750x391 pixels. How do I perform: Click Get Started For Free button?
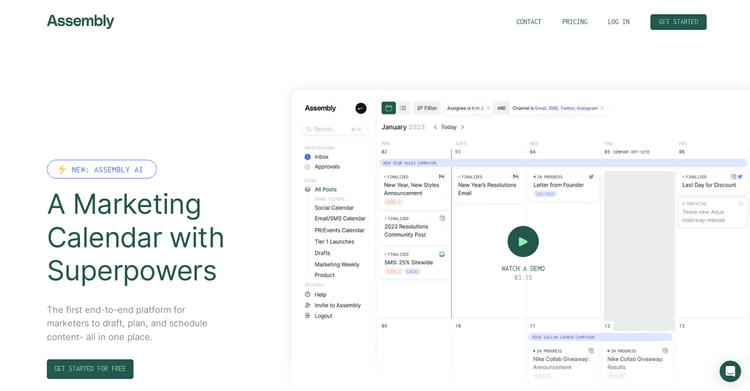90,369
